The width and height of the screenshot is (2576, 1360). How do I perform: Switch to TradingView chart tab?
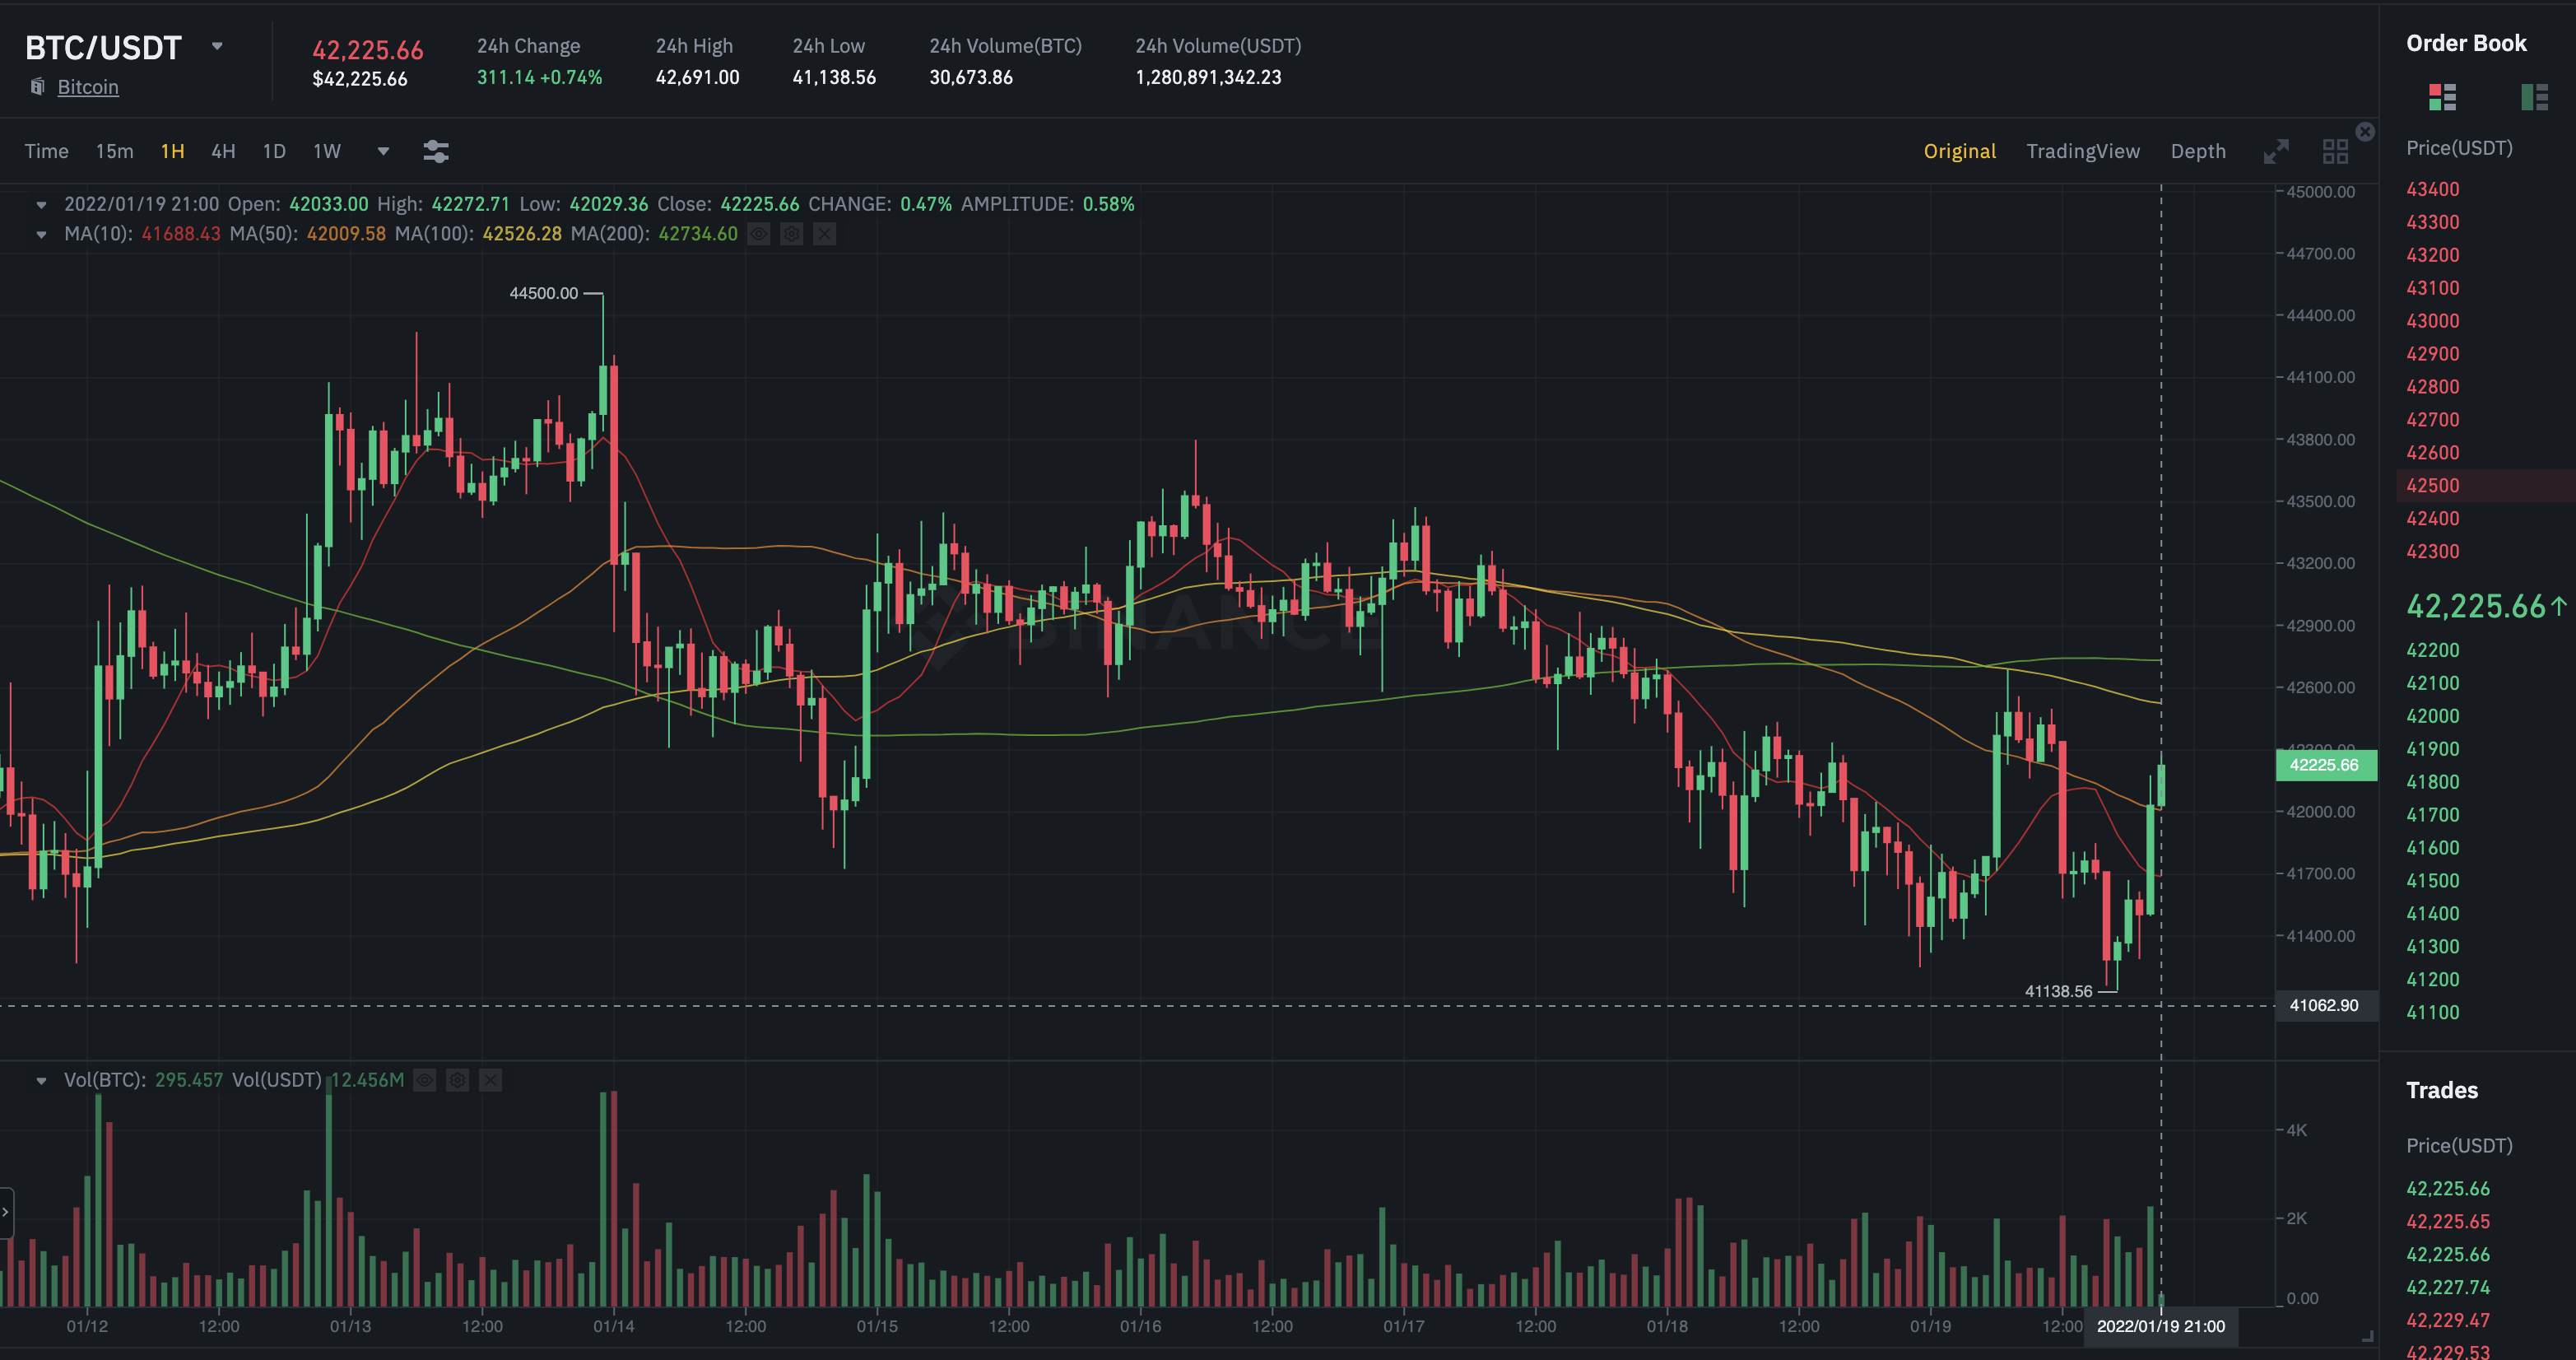point(2082,151)
